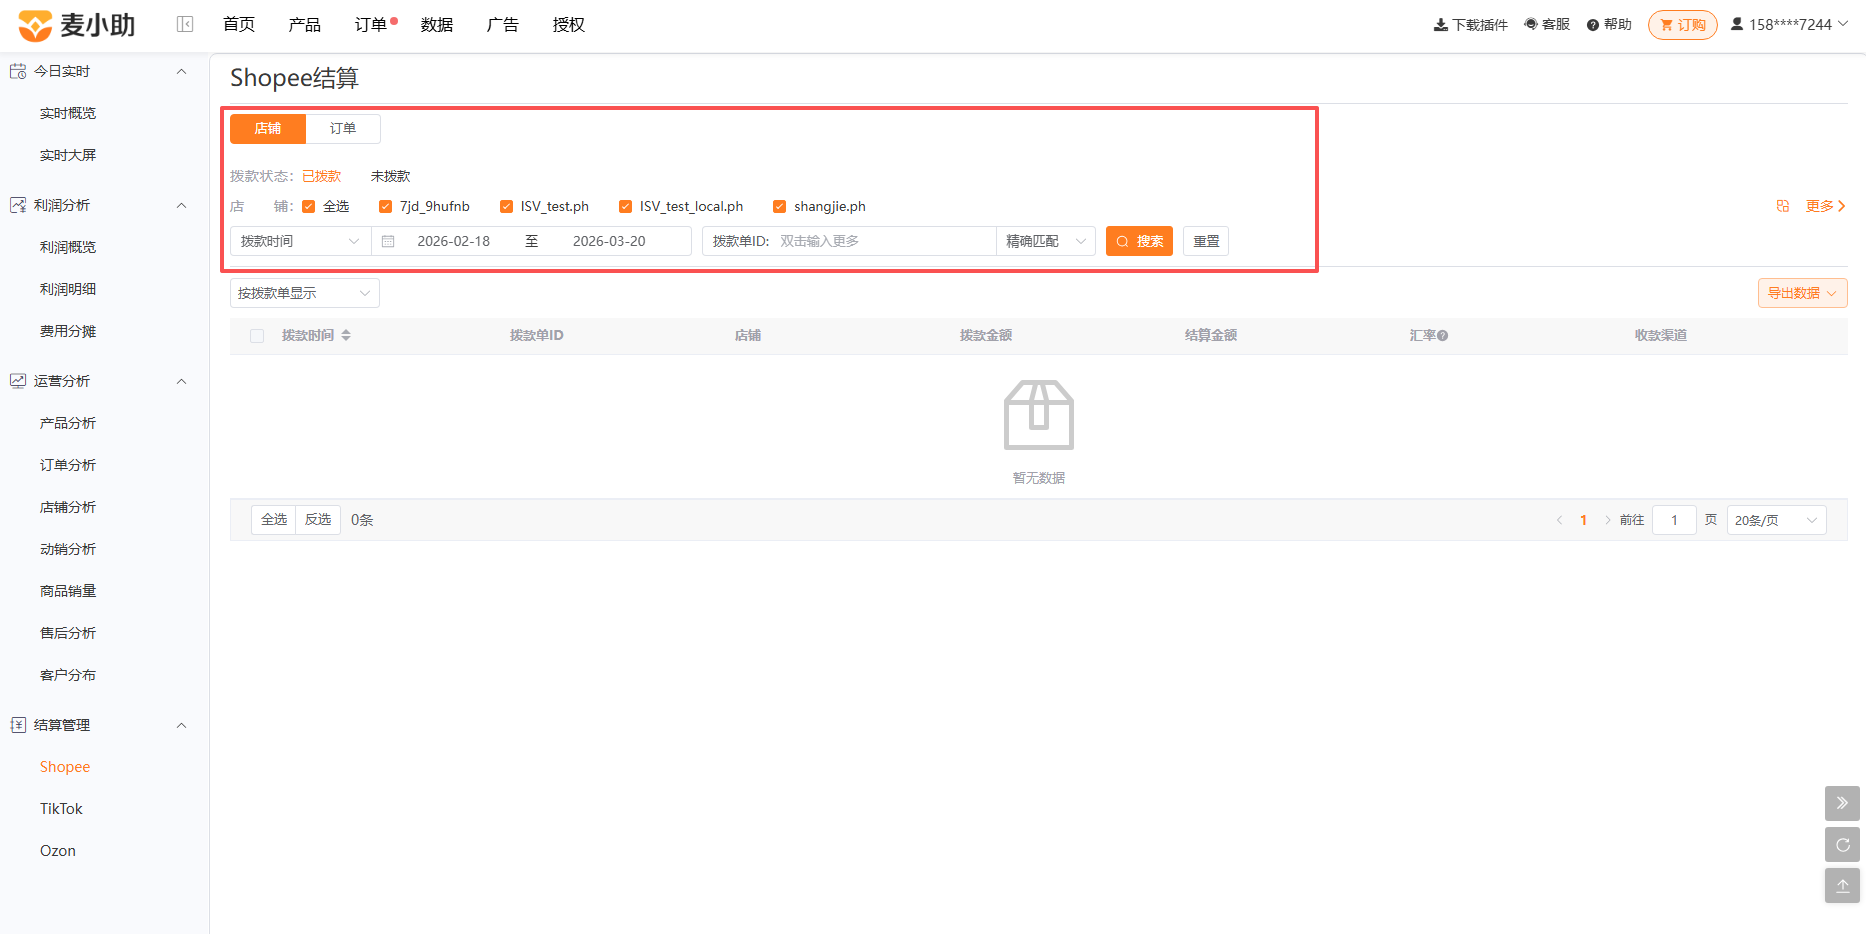Click the icon beside 更多
Viewport: 1866px width, 934px height.
(x=1783, y=206)
